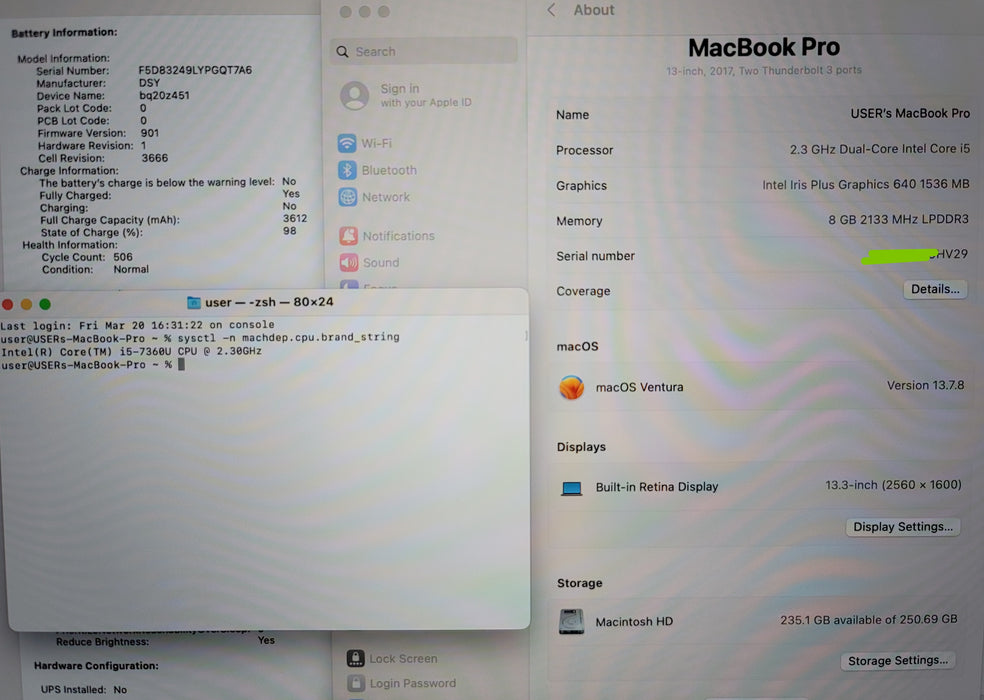Open Network settings in sidebar

374,197
